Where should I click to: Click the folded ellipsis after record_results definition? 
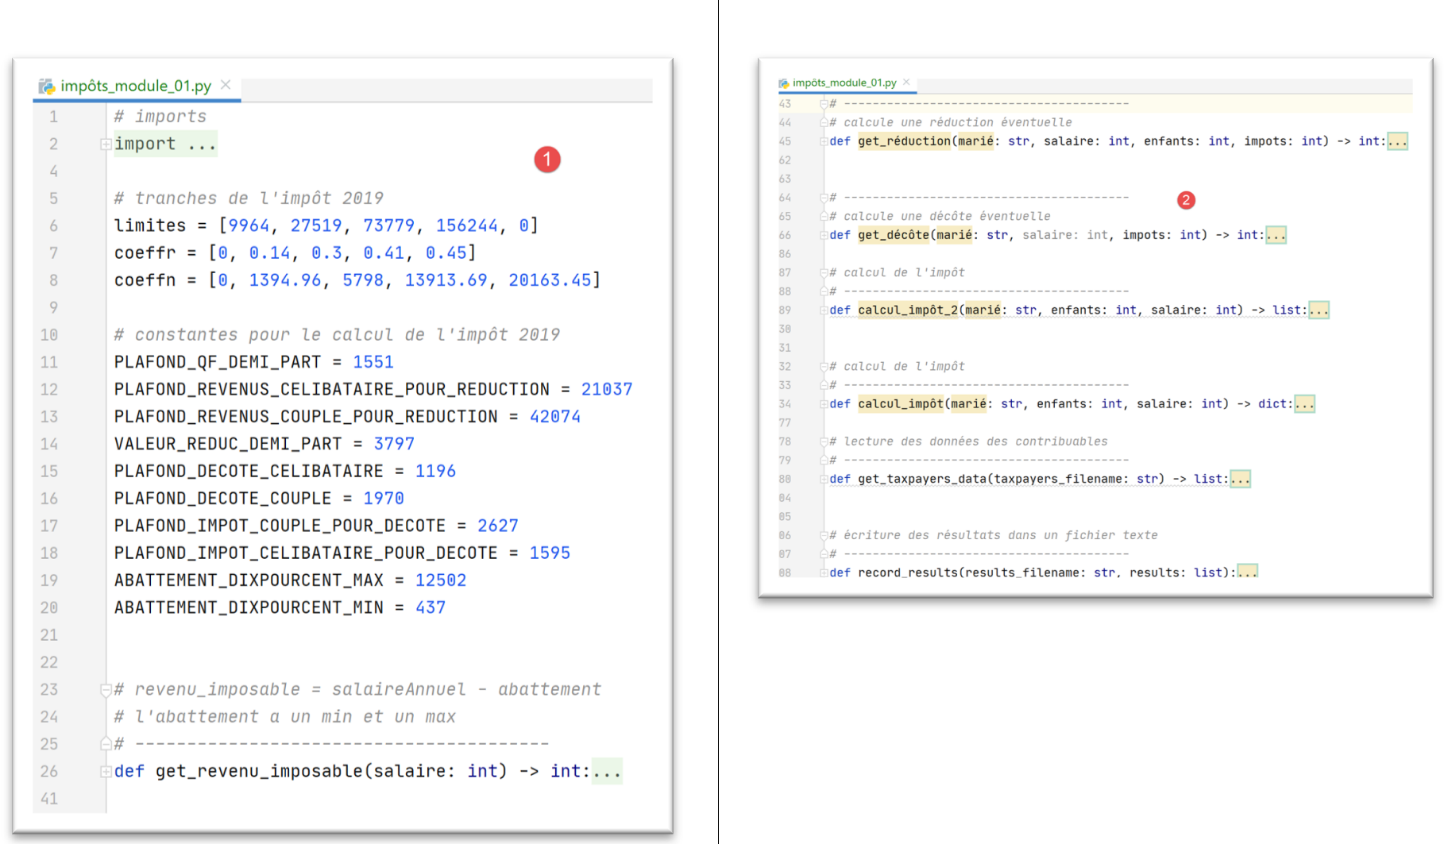(x=1247, y=572)
